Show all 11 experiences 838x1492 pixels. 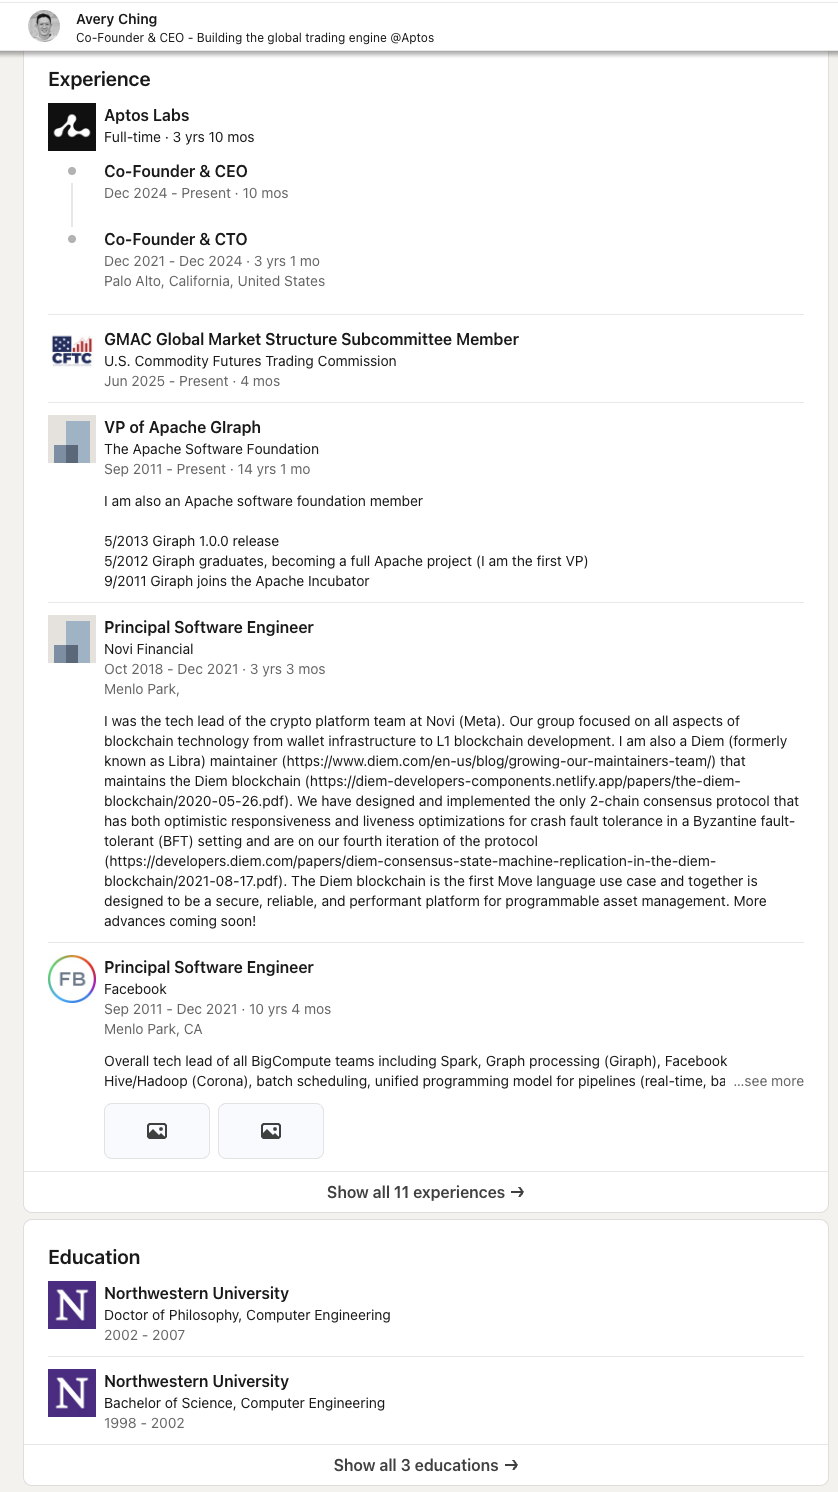coord(426,1192)
